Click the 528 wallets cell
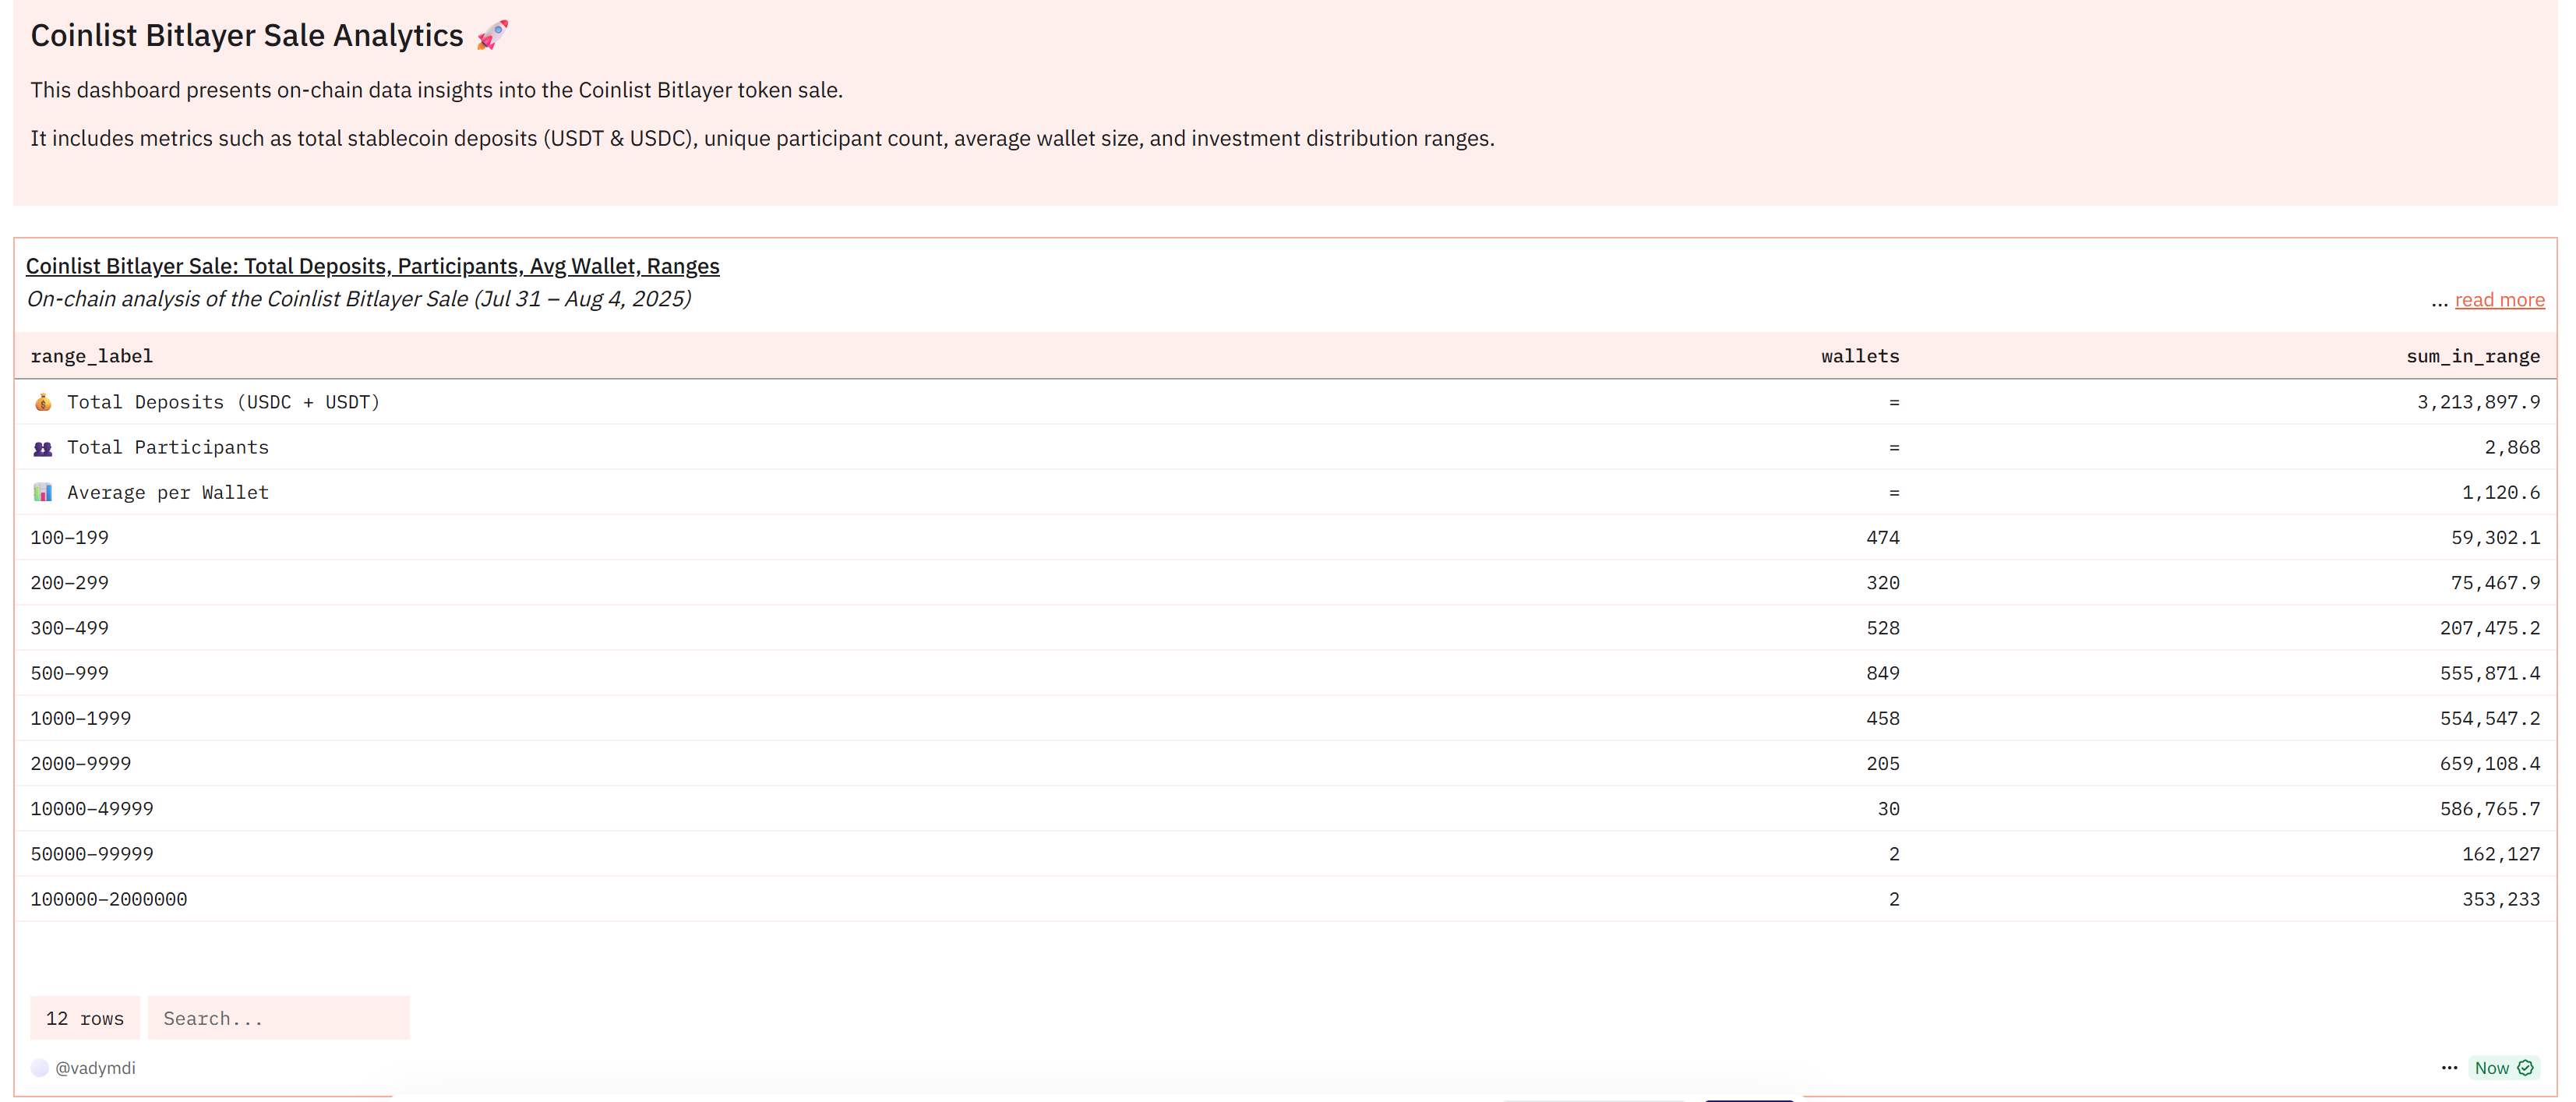Viewport: 2576px width, 1102px height. point(1883,628)
